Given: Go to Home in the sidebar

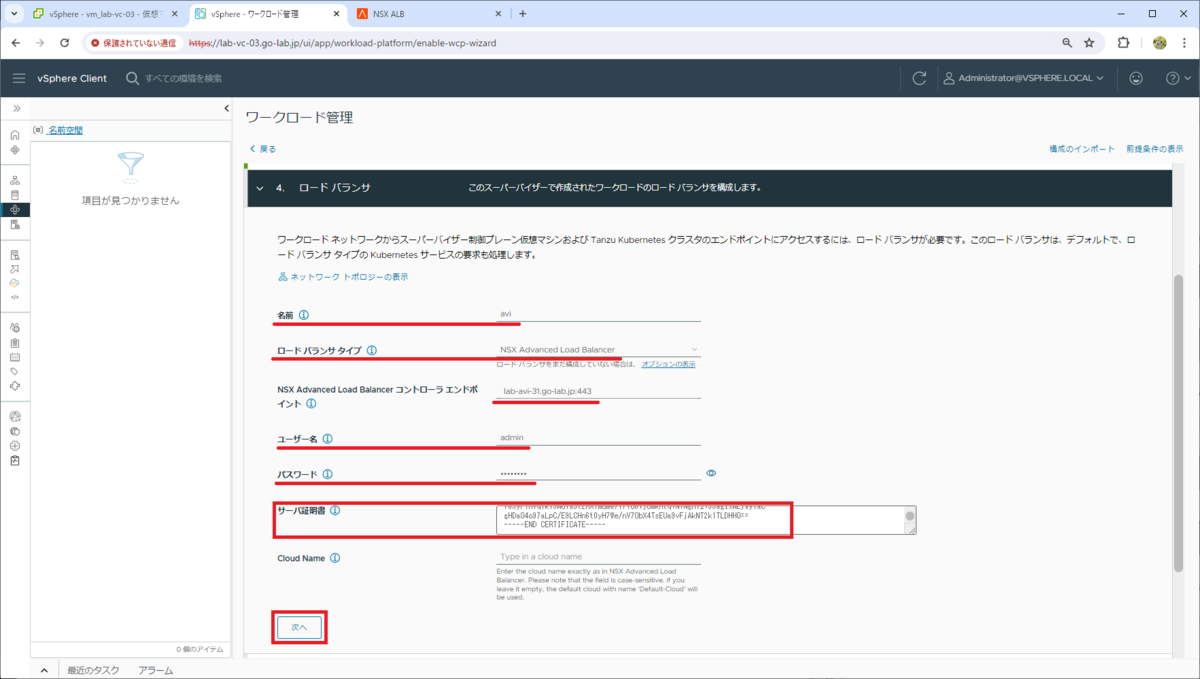Looking at the screenshot, I should tap(15, 135).
